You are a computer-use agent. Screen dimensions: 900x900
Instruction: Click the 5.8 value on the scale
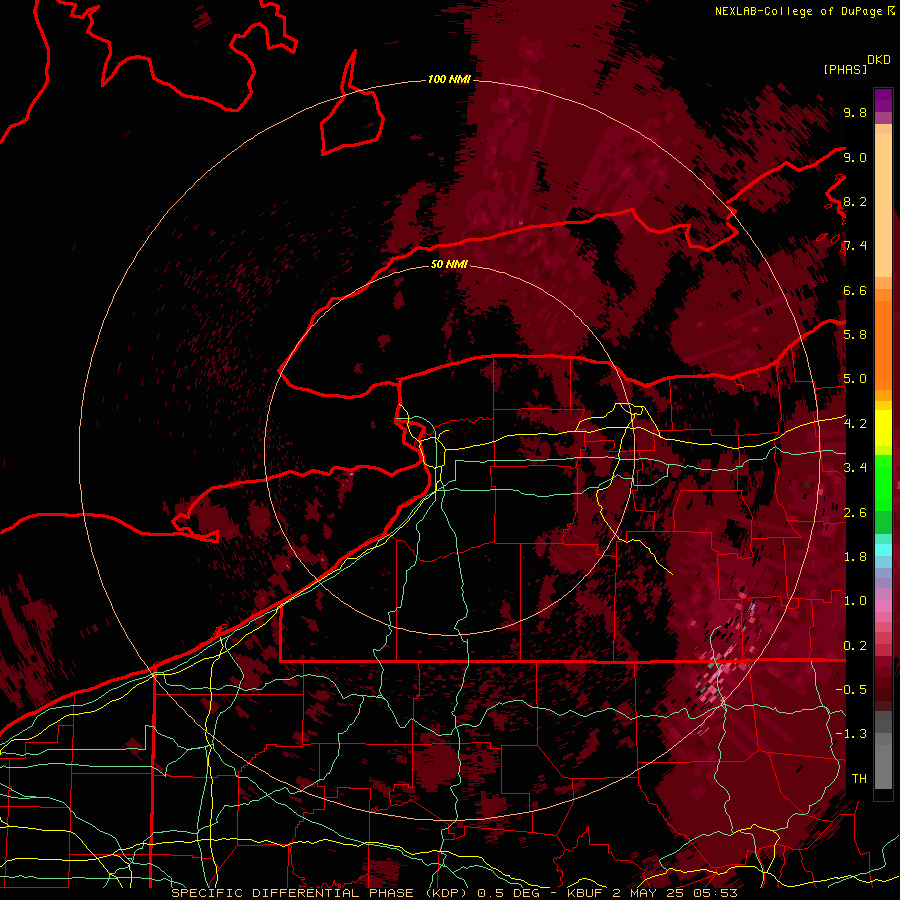[x=855, y=334]
